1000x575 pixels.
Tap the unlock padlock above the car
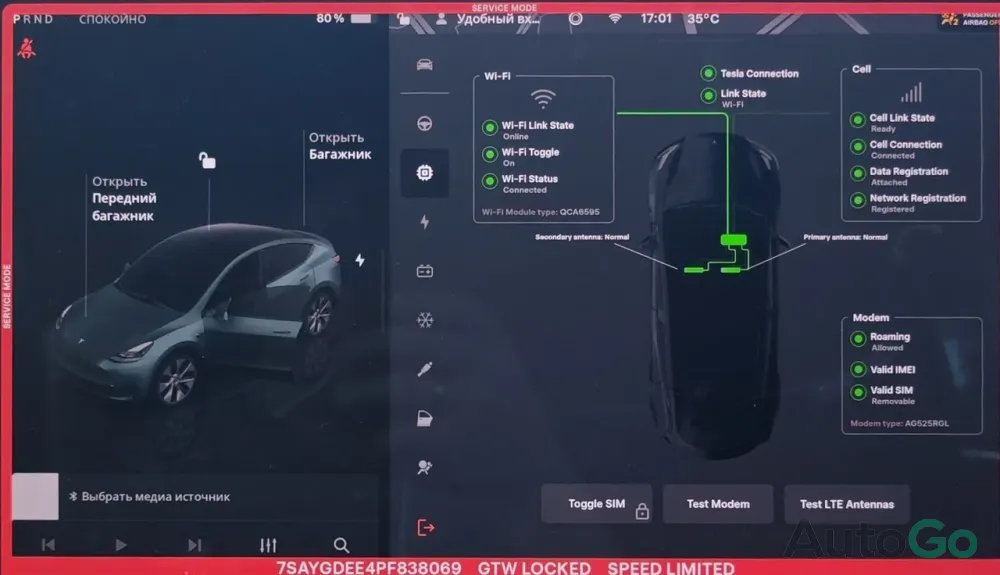point(207,159)
